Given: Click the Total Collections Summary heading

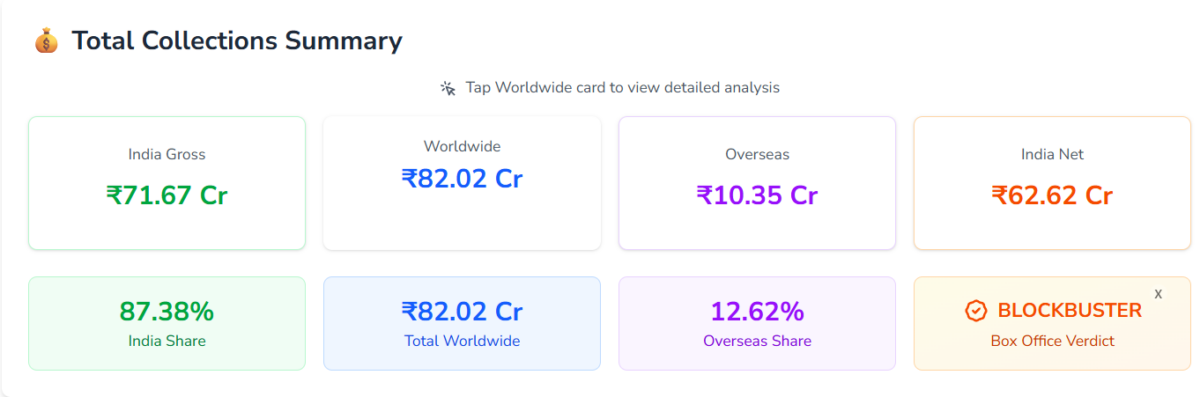Looking at the screenshot, I should pos(237,41).
